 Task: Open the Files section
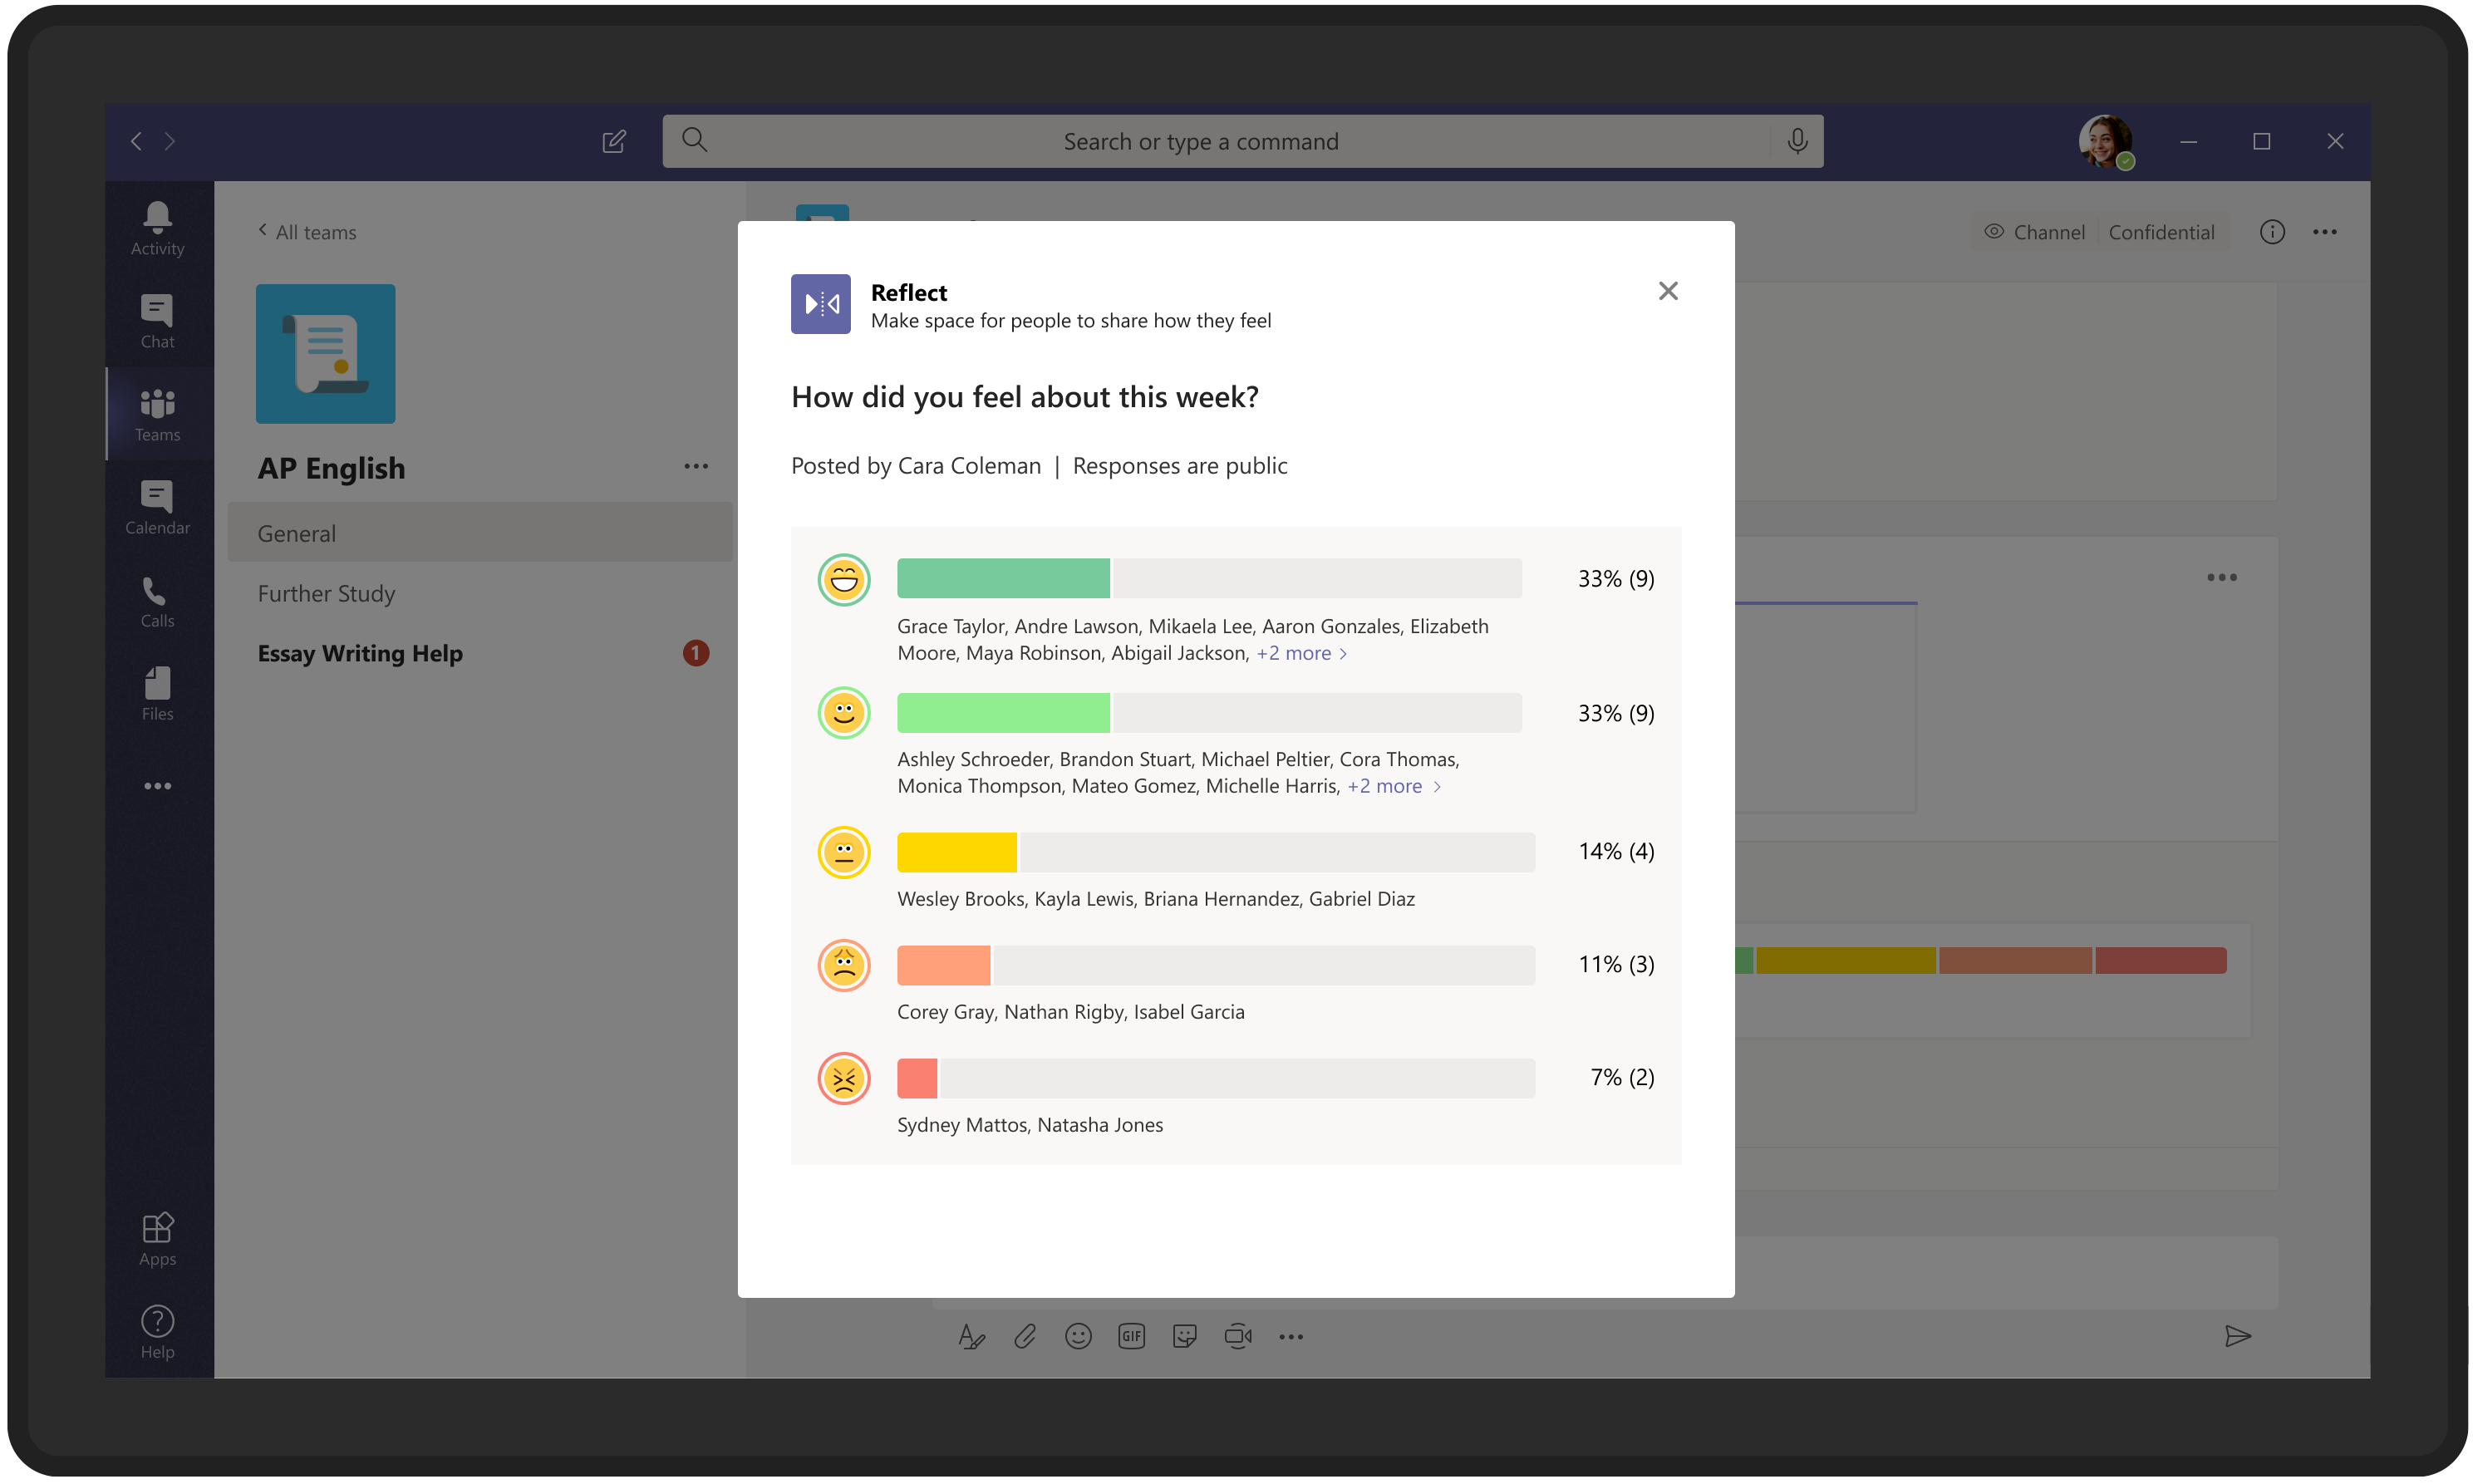click(157, 693)
